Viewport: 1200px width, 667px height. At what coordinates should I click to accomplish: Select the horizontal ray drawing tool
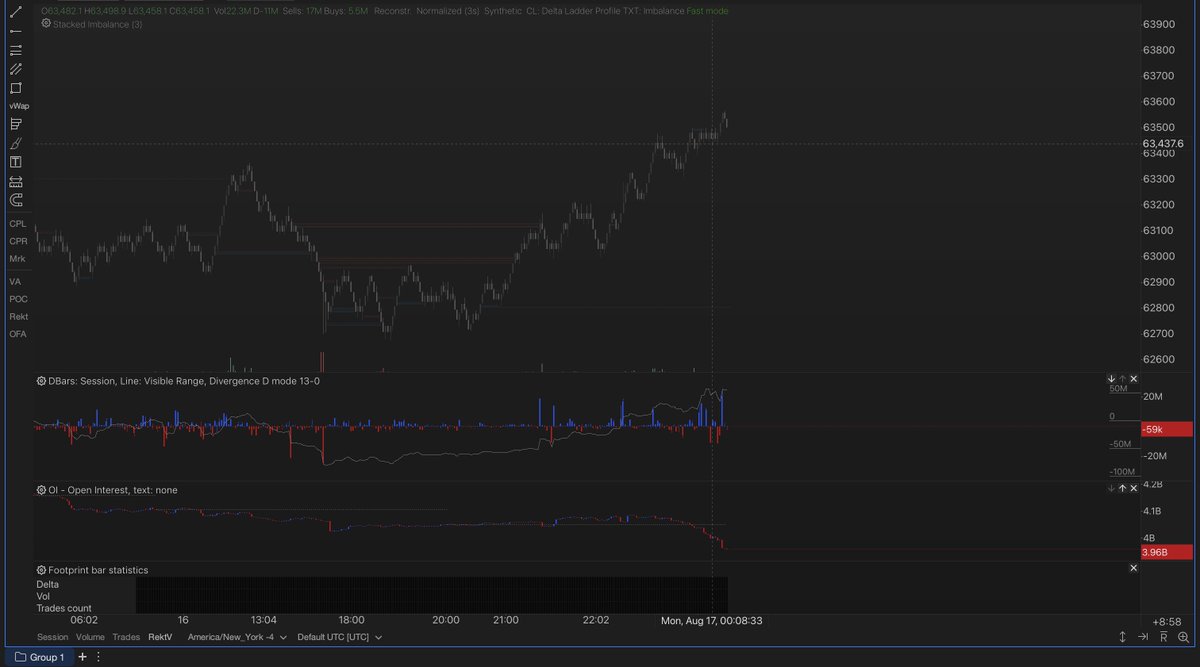[16, 31]
